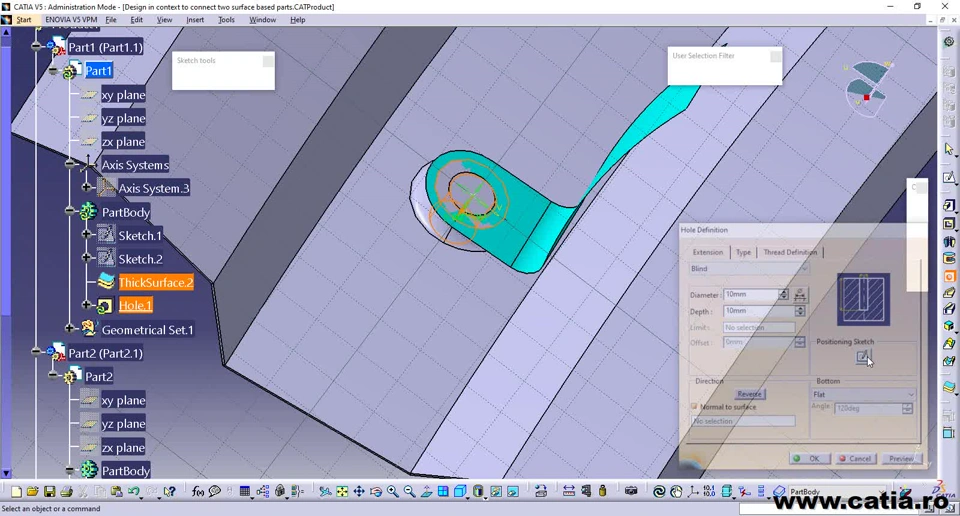Expand Sketch.1 tree node
960x516 pixels.
[86, 234]
